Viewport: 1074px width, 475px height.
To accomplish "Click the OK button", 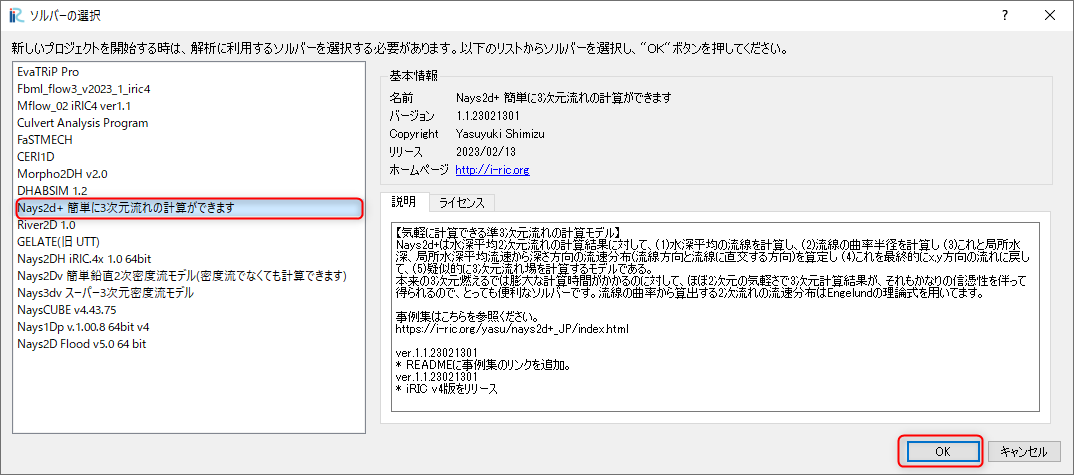I will tap(942, 451).
